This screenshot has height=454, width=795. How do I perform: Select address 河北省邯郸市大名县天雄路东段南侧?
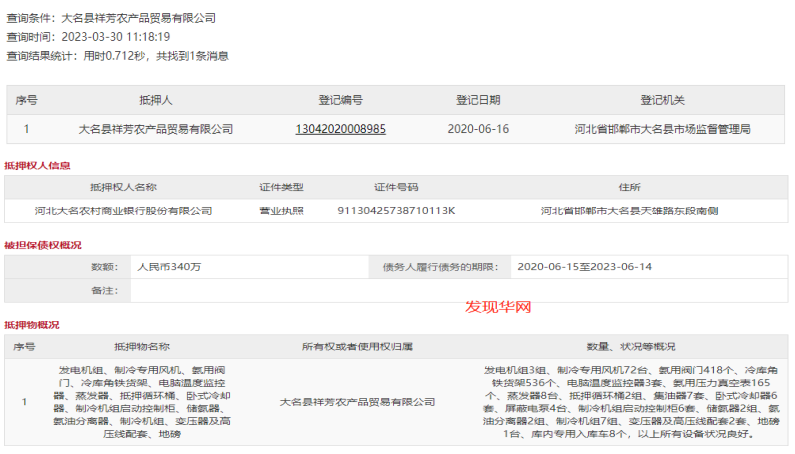[629, 211]
